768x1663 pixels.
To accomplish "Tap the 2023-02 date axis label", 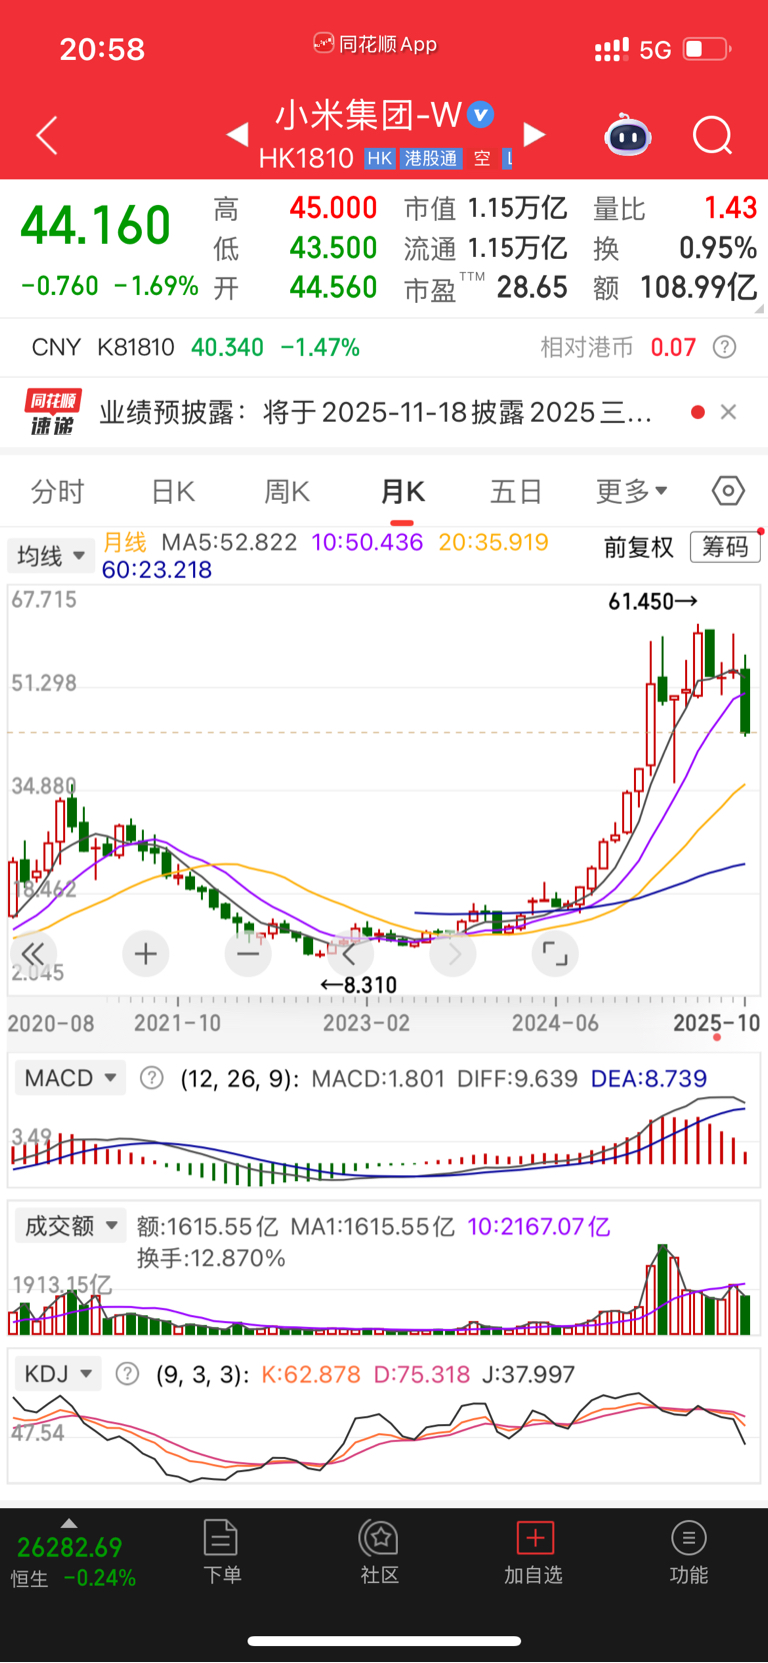I will click(366, 1023).
